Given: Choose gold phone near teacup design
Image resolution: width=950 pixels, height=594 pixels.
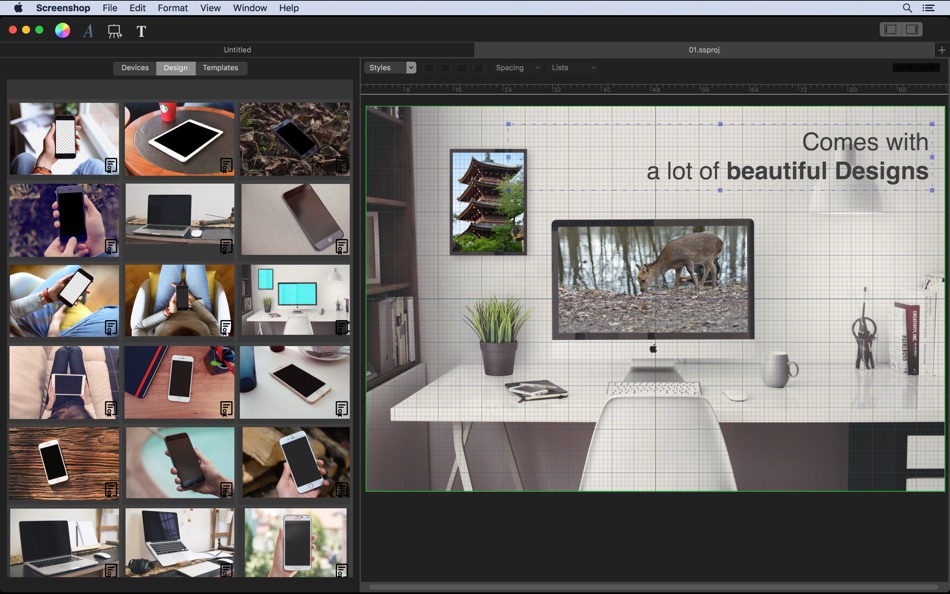Looking at the screenshot, I should 295,382.
